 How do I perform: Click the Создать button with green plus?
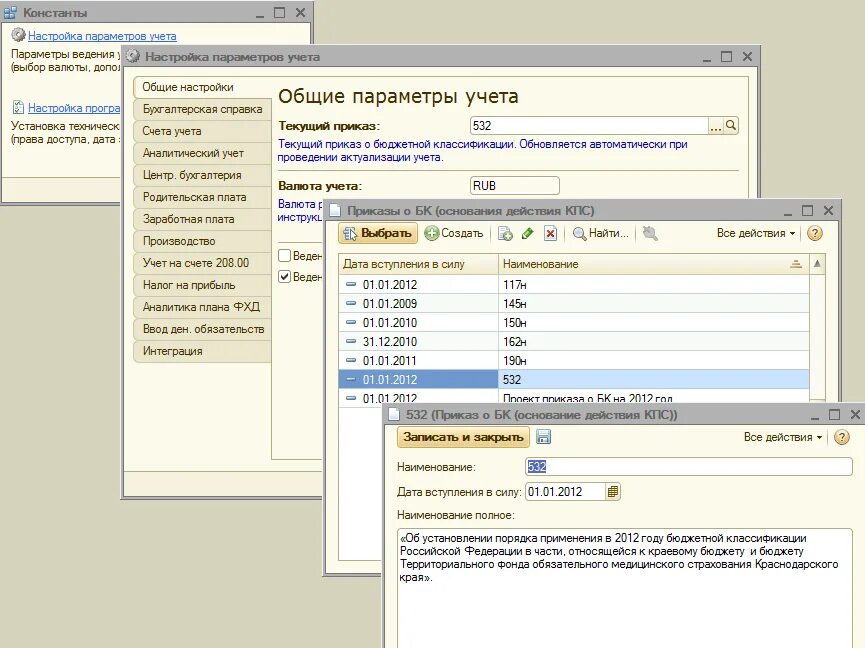pos(454,233)
